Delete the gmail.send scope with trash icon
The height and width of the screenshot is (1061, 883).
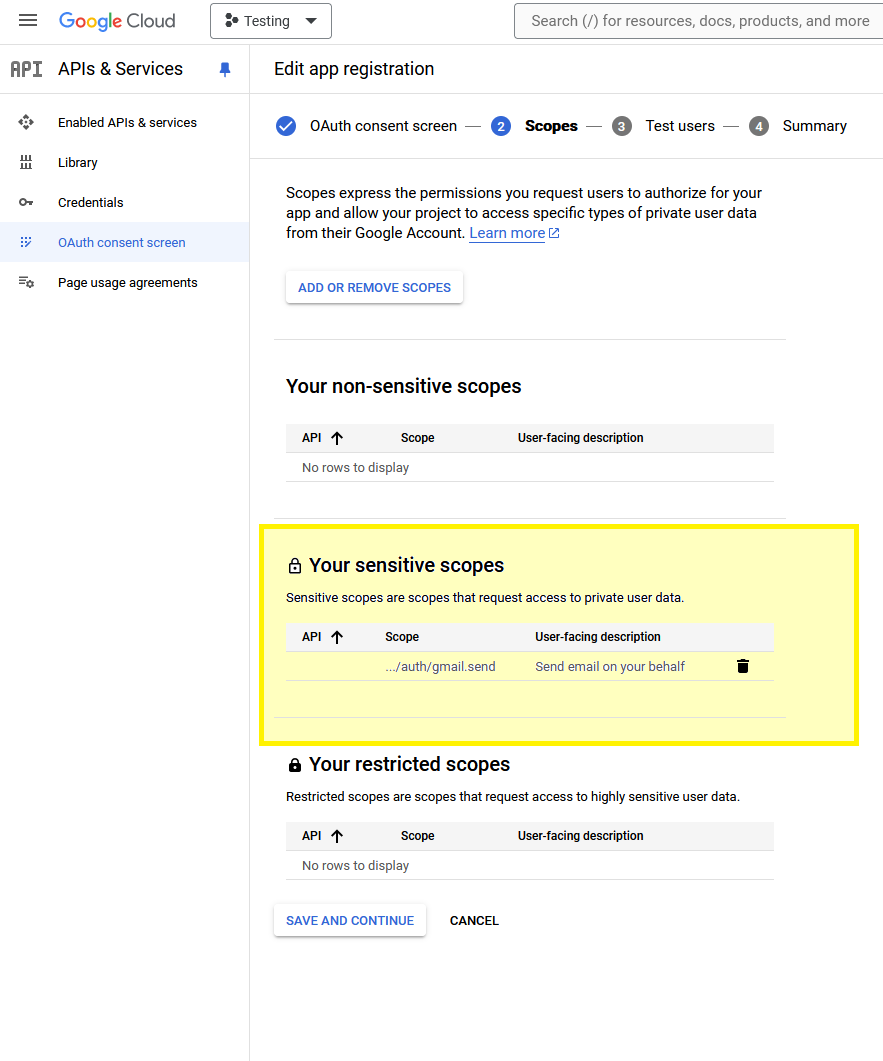[x=743, y=666]
